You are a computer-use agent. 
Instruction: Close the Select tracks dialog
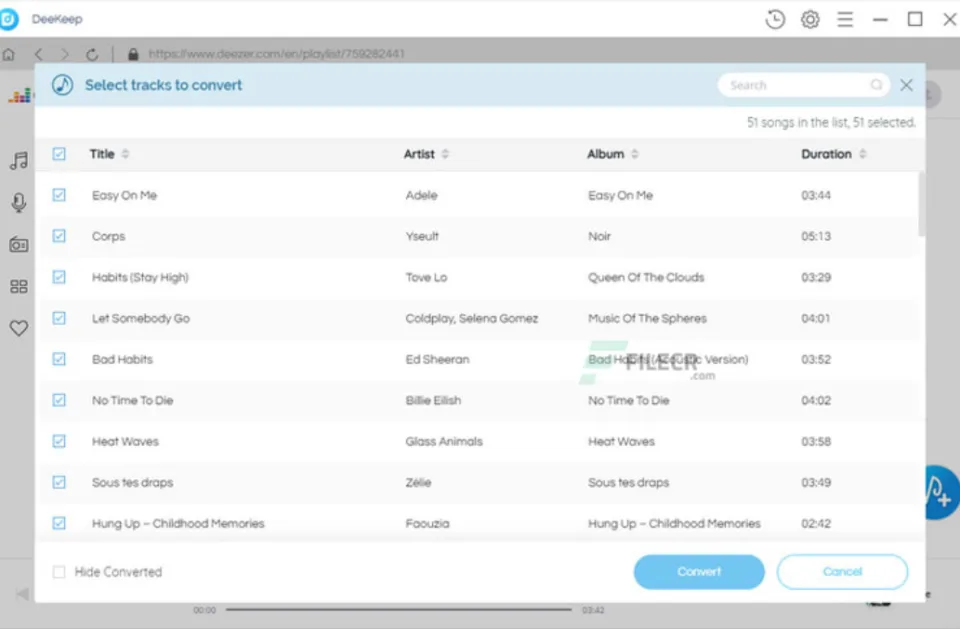(x=907, y=85)
